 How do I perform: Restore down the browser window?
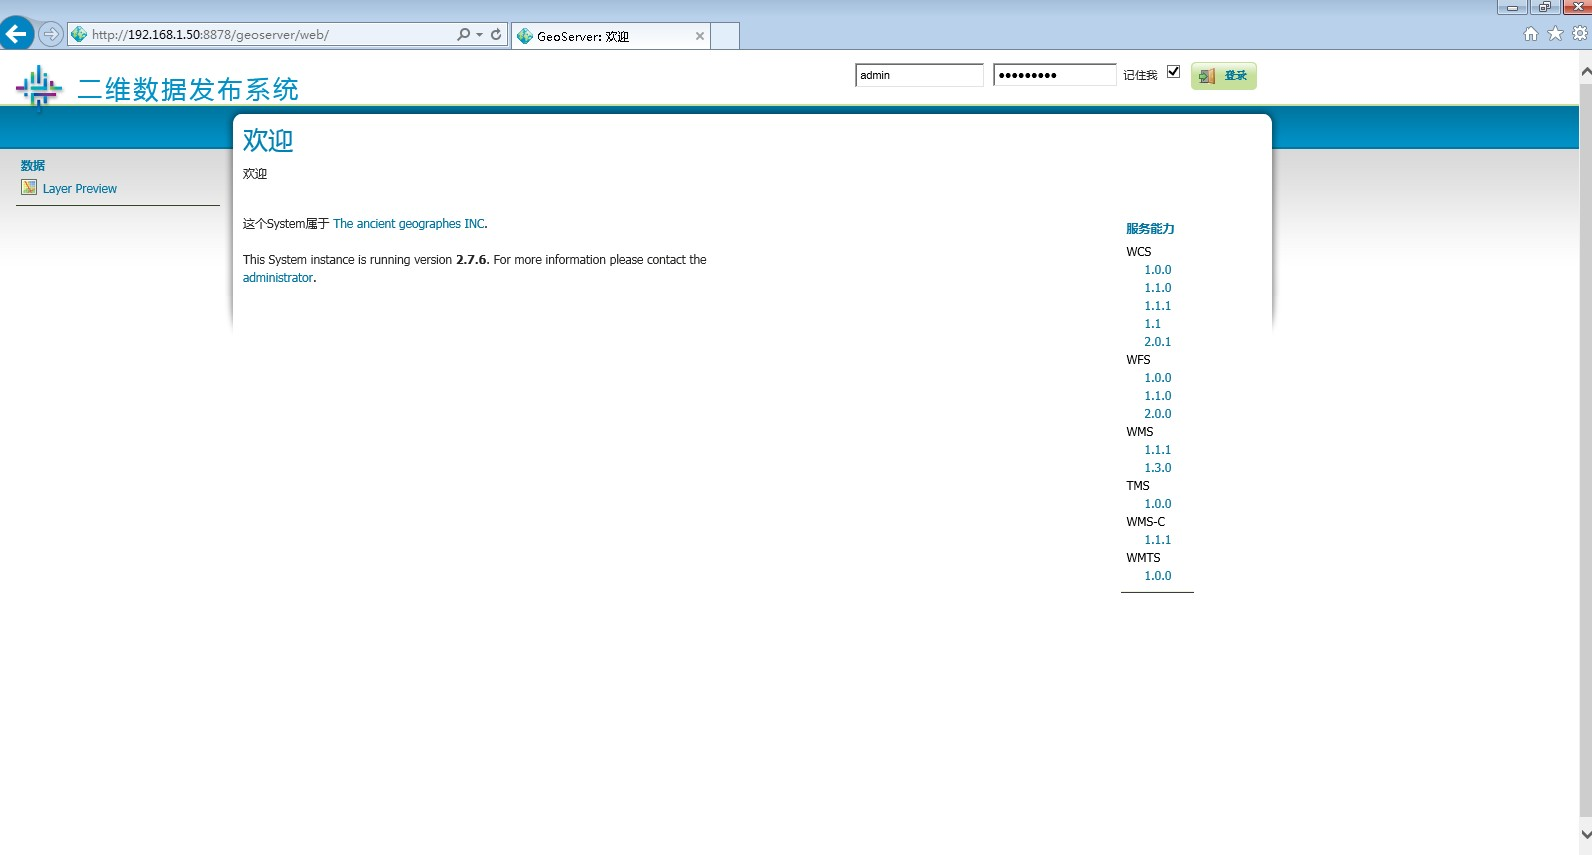(1544, 7)
